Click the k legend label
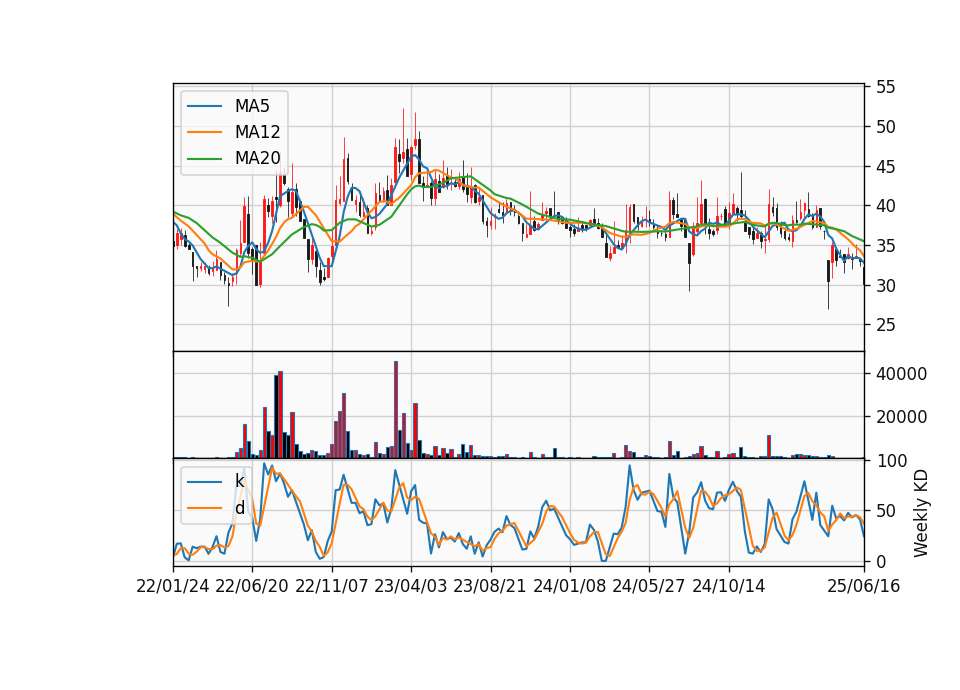960x690 pixels. coord(239,481)
